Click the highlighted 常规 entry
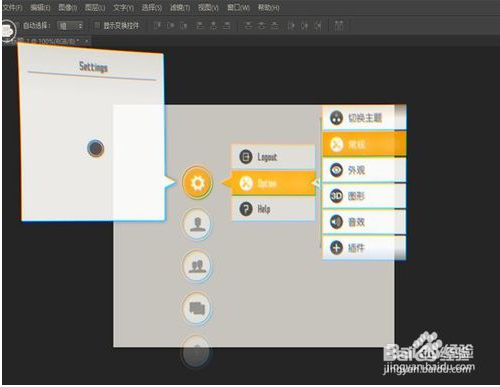The width and height of the screenshot is (500, 387). 364,144
